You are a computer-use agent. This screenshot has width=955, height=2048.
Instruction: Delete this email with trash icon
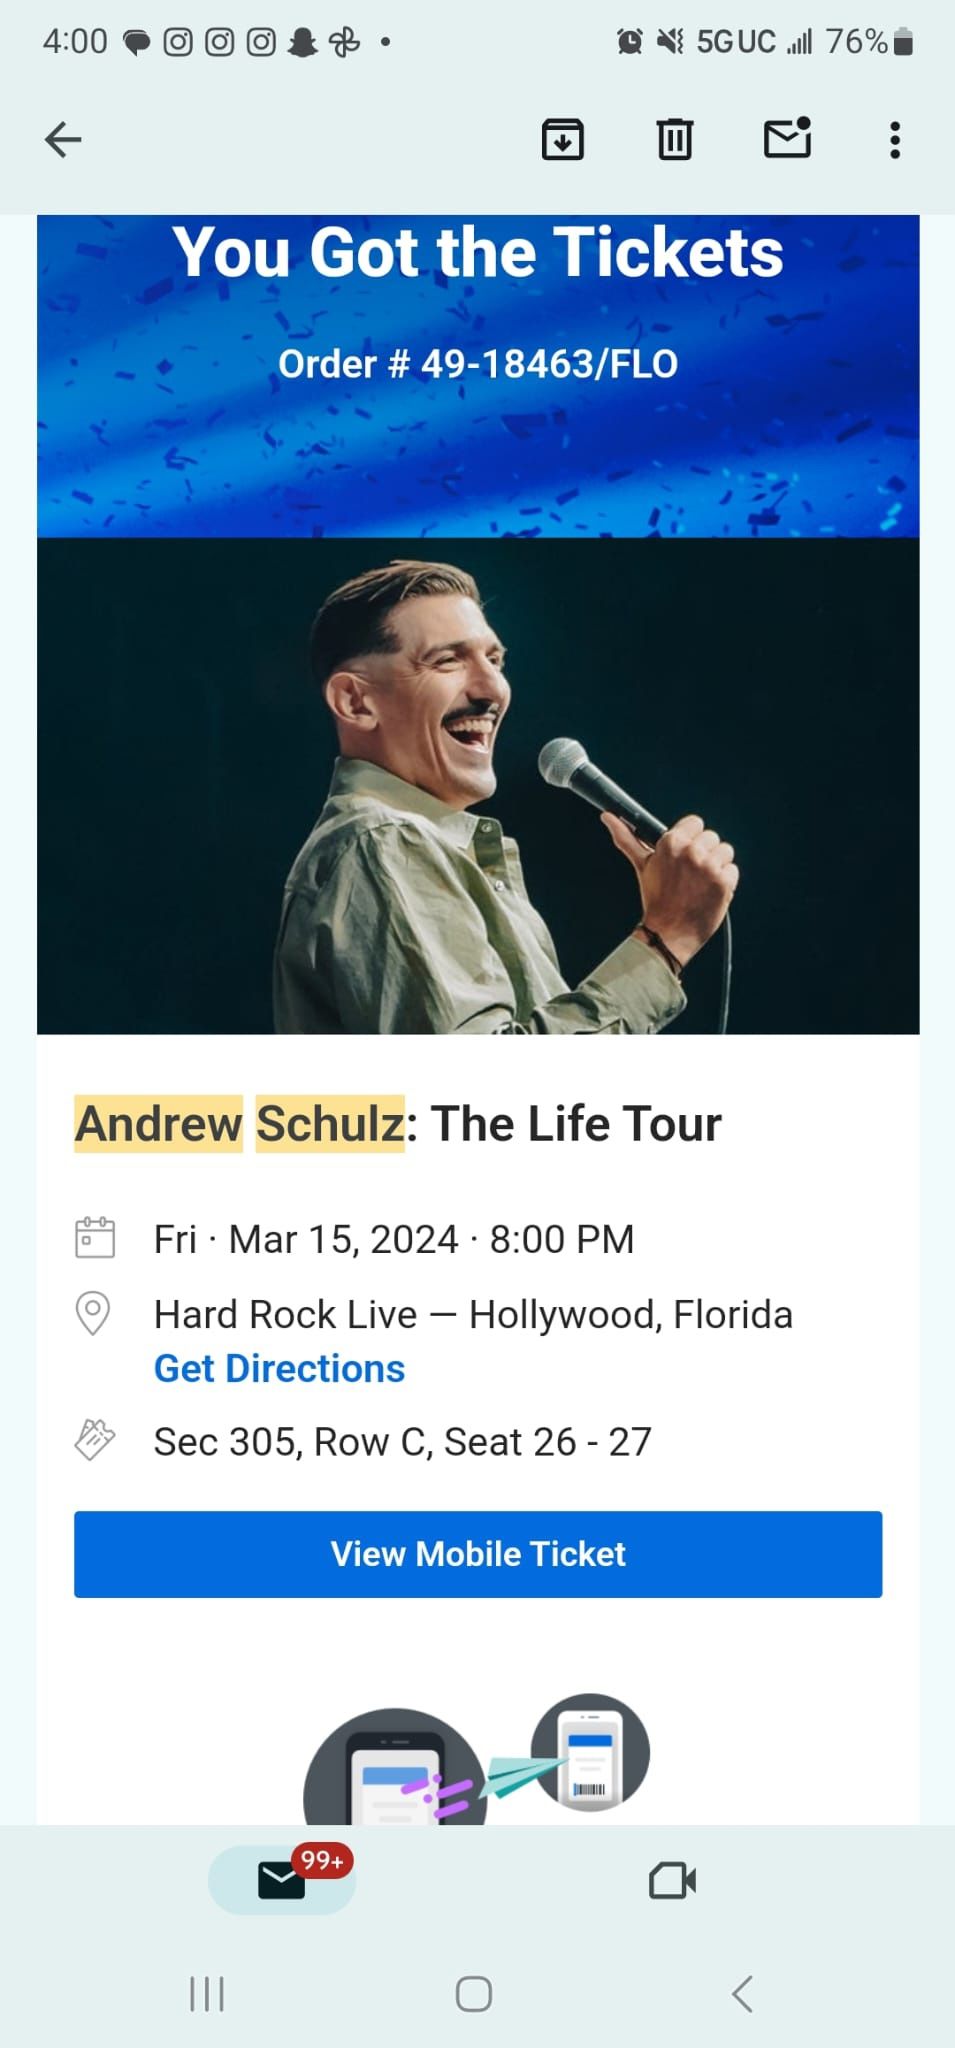(x=675, y=140)
